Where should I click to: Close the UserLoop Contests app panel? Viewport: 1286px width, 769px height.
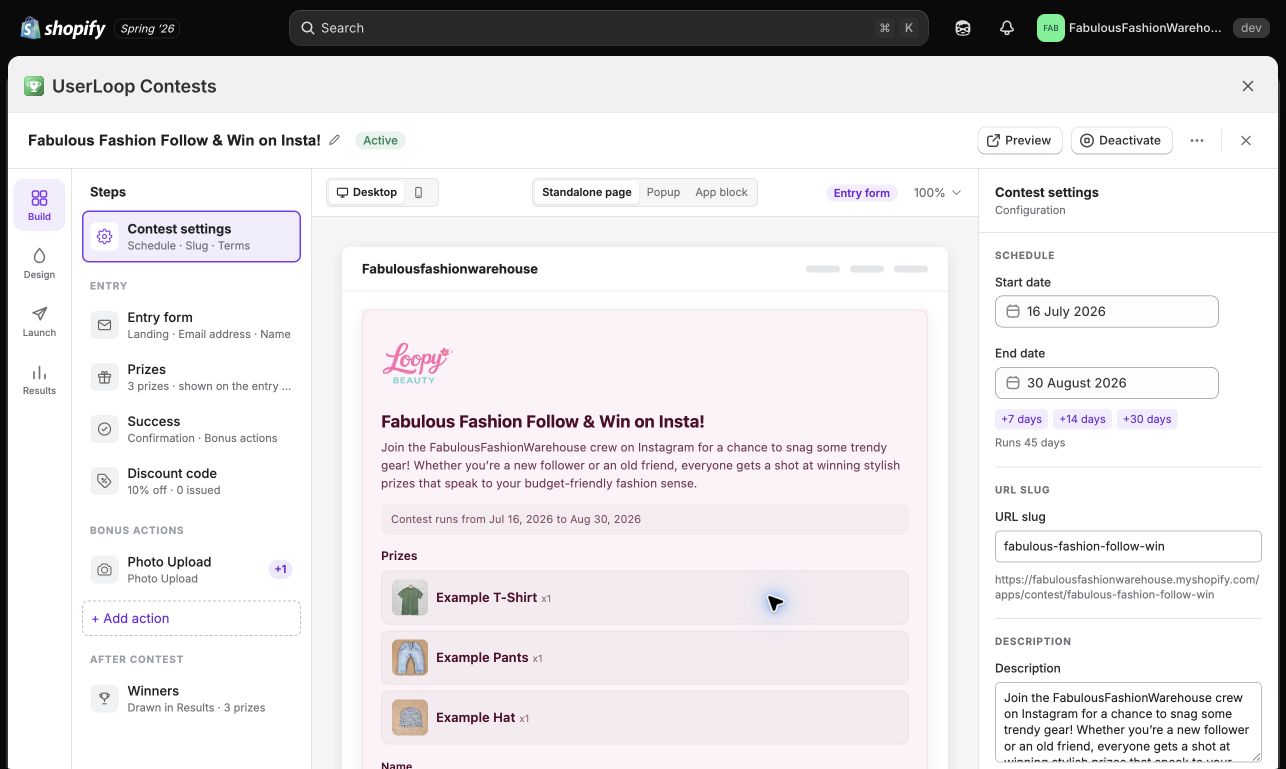(1248, 86)
